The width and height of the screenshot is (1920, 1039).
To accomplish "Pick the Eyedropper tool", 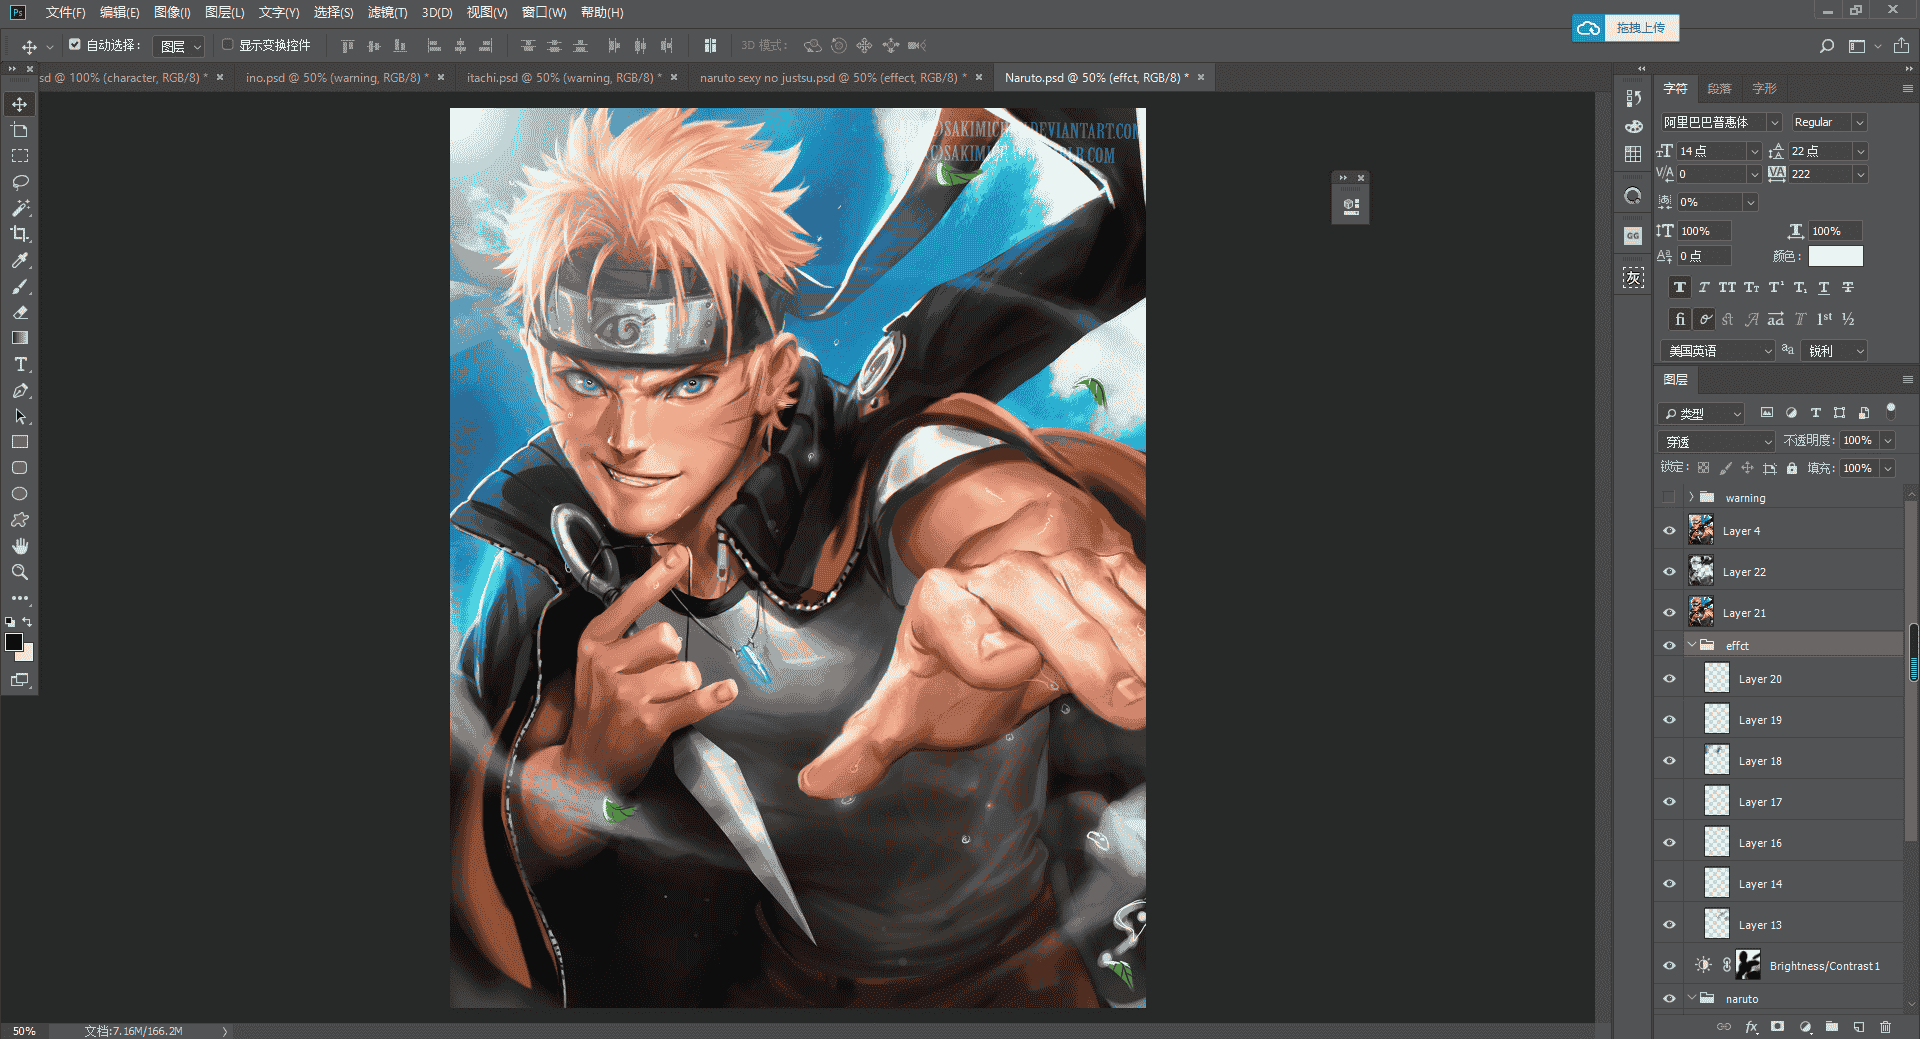I will tap(20, 260).
